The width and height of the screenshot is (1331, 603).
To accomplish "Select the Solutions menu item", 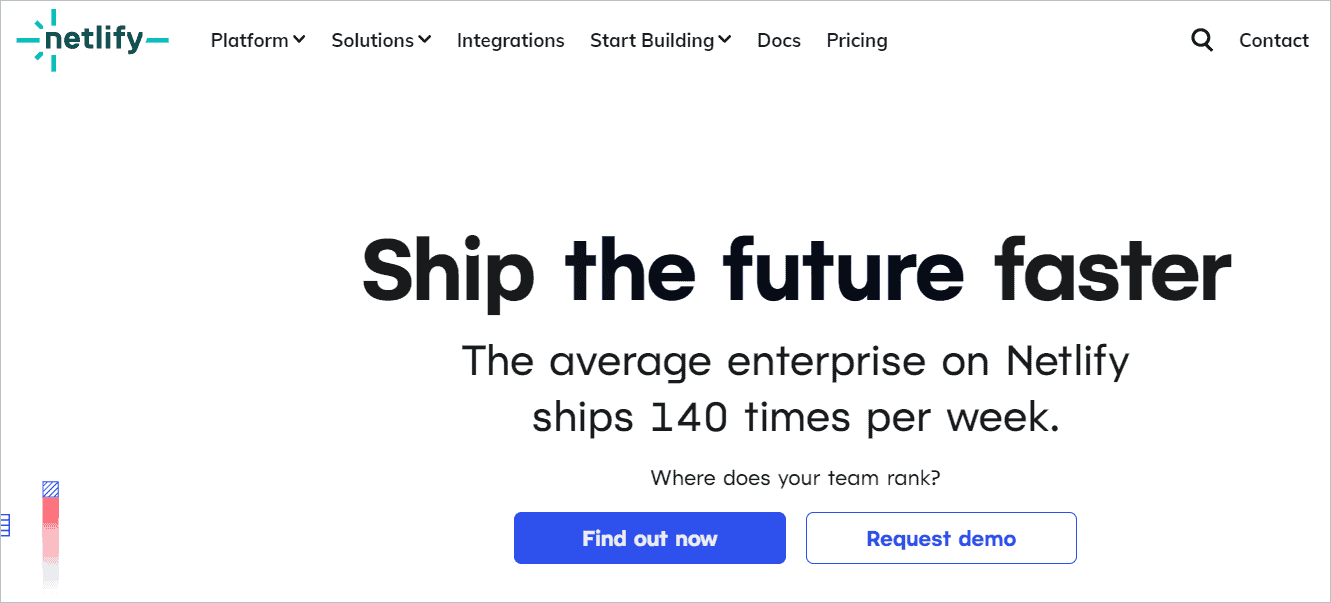I will coord(373,40).
